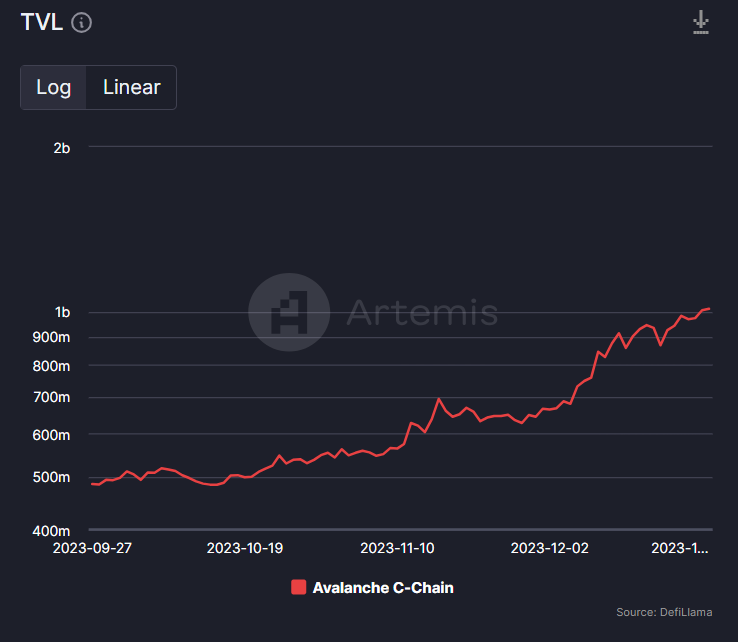Click the 600m y-axis label
The image size is (738, 642).
(51, 435)
